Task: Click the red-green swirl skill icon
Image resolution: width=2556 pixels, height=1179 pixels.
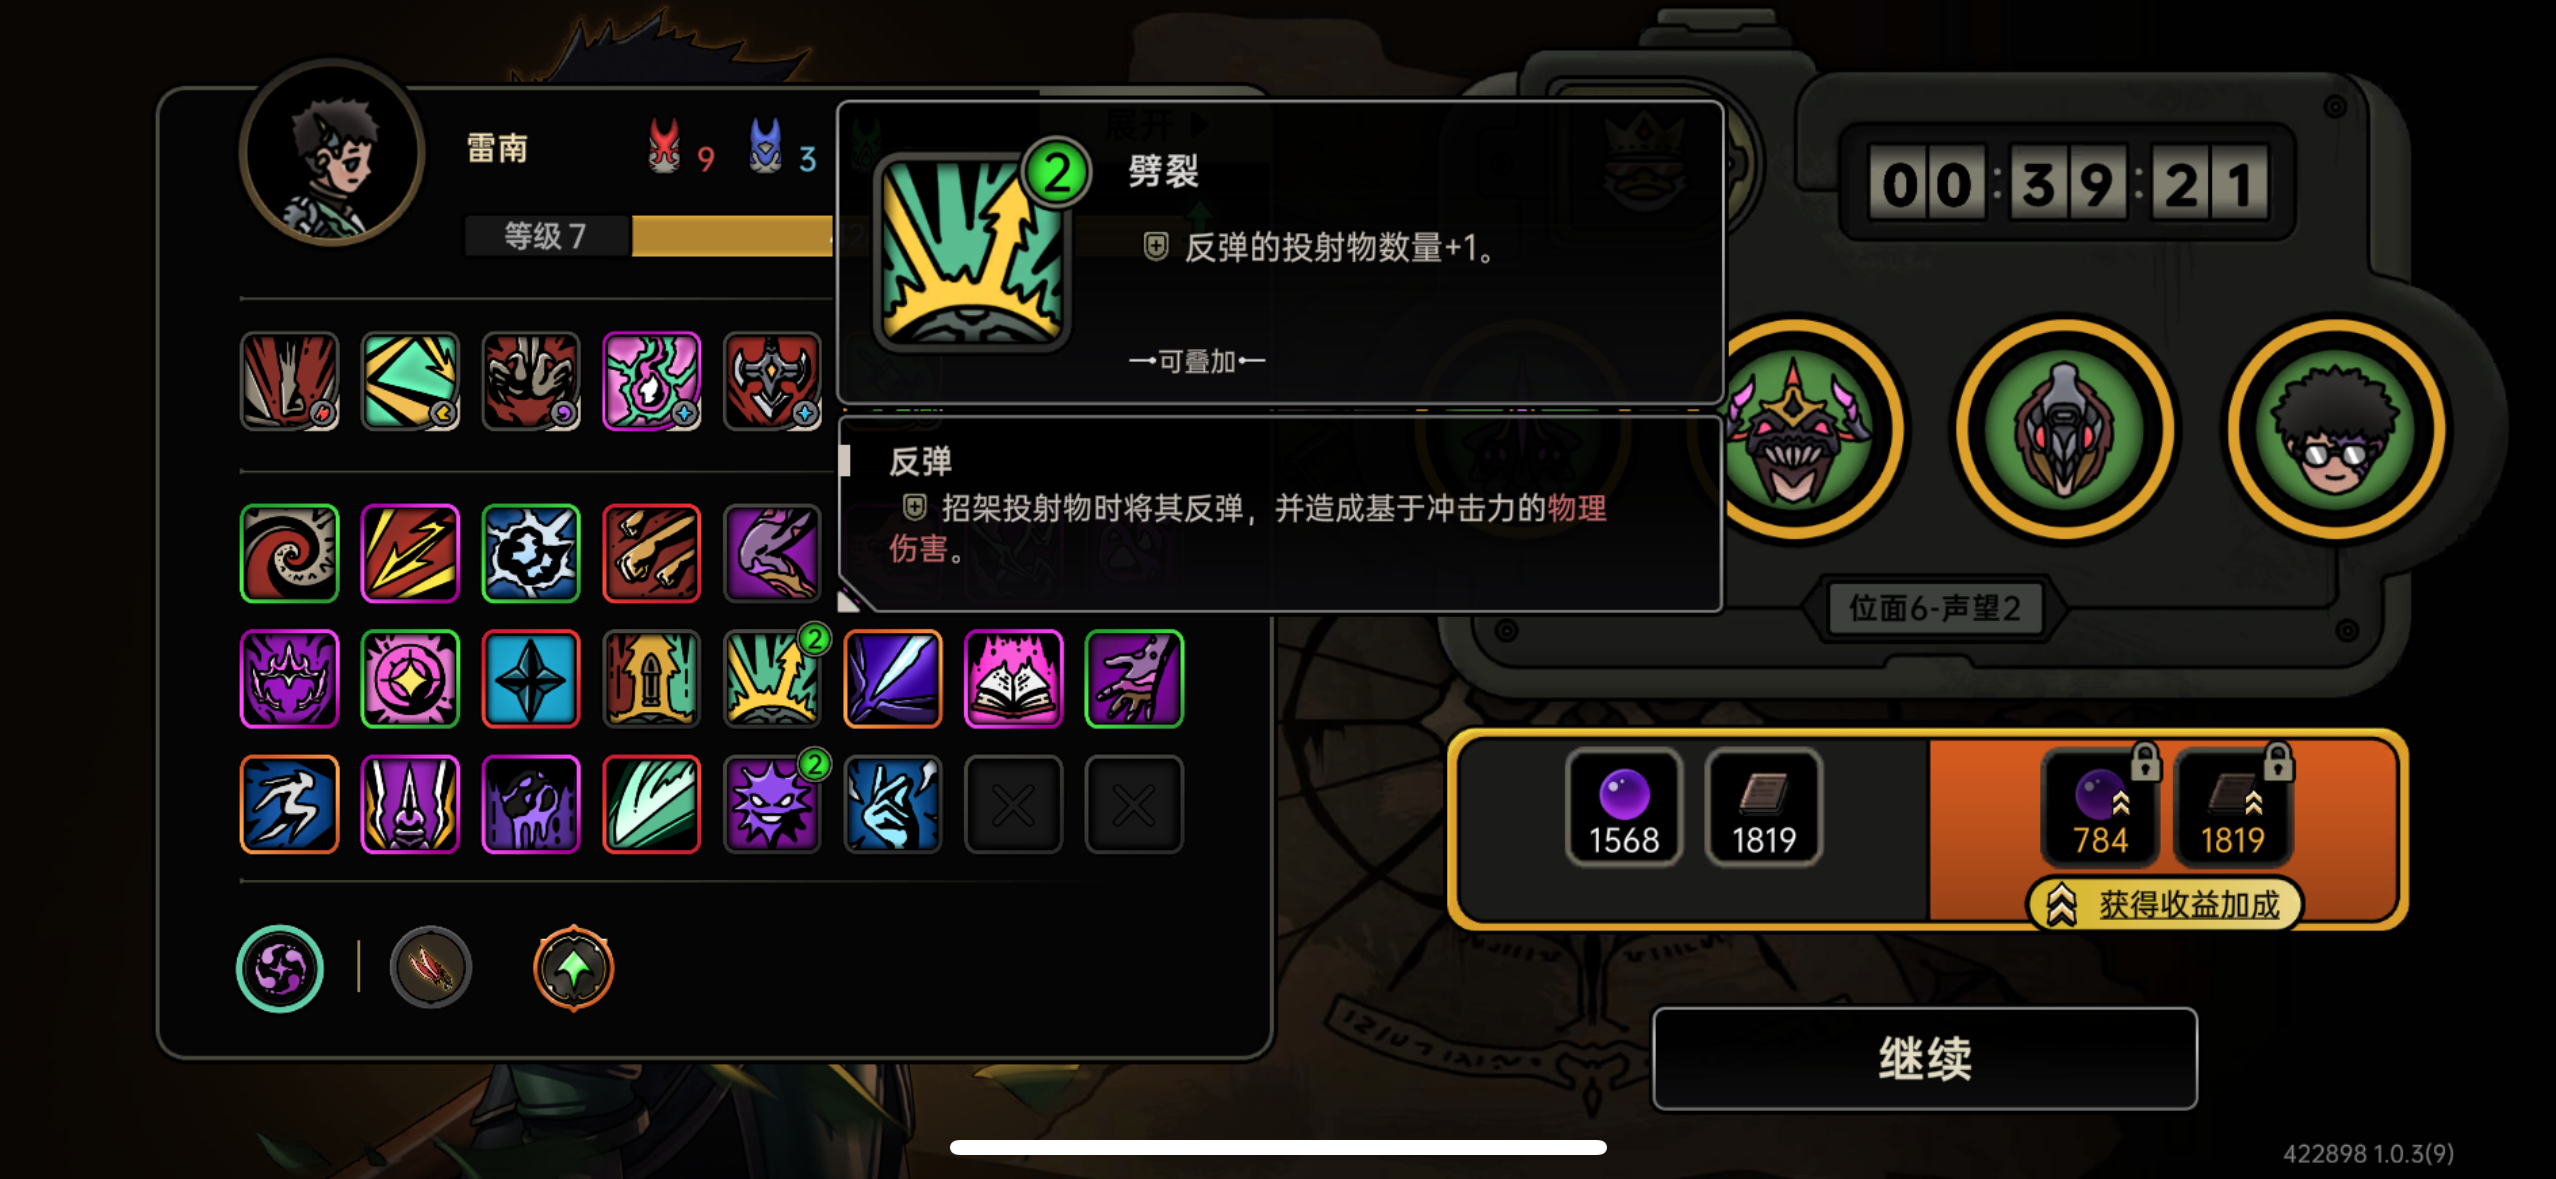Action: [289, 553]
